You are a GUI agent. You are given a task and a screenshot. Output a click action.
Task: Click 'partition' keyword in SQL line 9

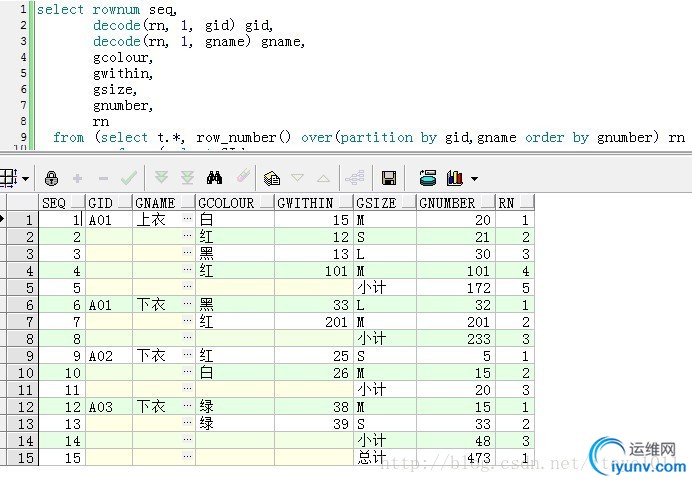(x=376, y=138)
